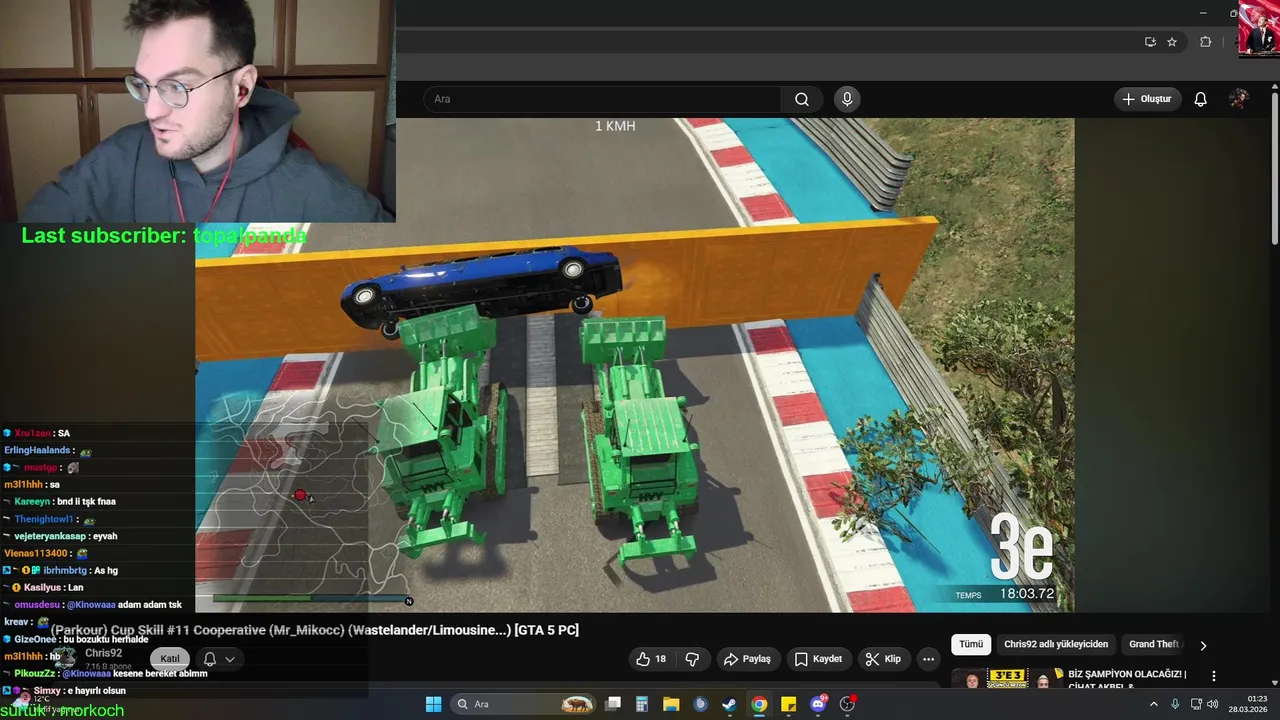This screenshot has height=720, width=1280.
Task: Select the Tümü filter chip
Action: click(x=971, y=644)
